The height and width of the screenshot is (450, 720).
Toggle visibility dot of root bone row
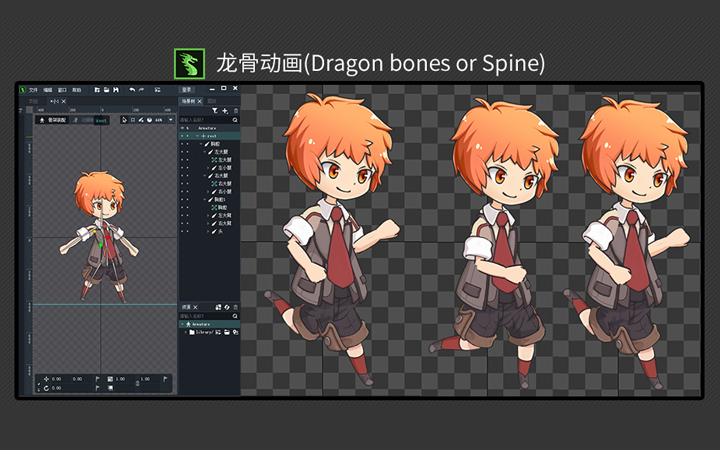pos(183,135)
